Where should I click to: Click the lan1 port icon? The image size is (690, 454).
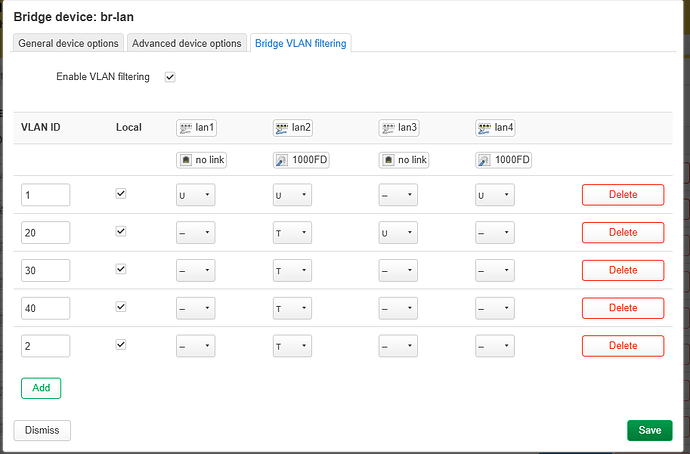[x=186, y=128]
